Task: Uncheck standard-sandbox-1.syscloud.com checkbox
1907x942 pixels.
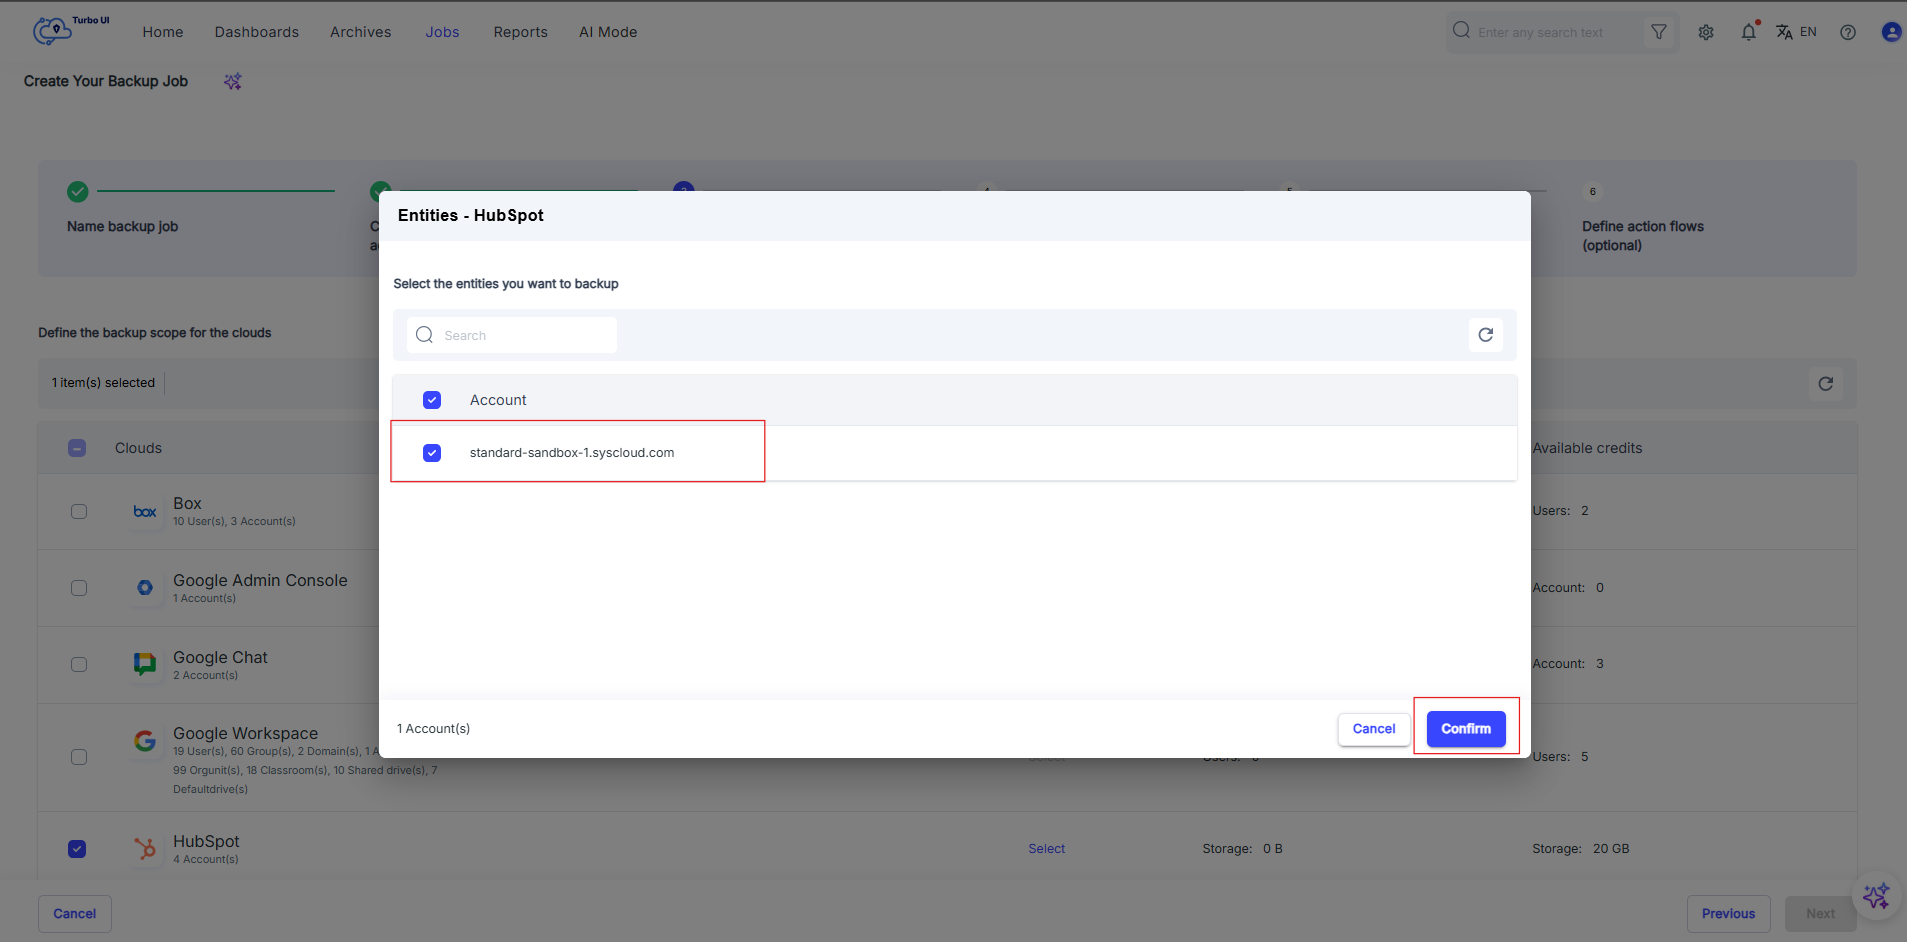Action: pos(432,453)
